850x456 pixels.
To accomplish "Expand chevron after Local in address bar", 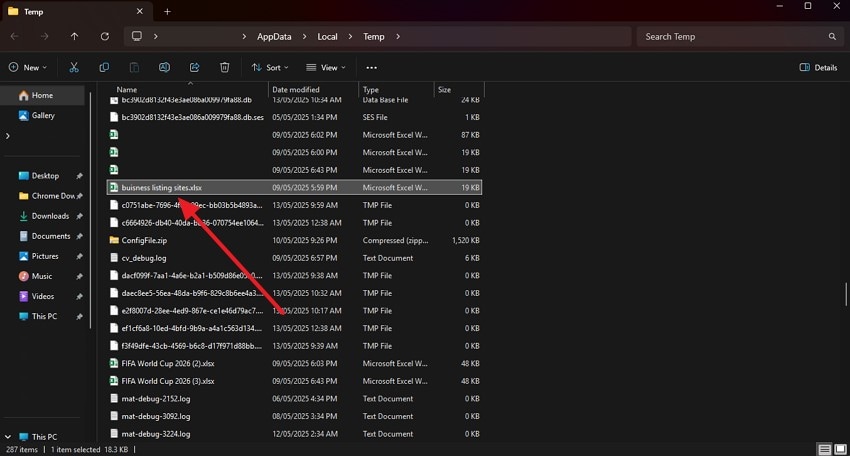I will point(350,36).
